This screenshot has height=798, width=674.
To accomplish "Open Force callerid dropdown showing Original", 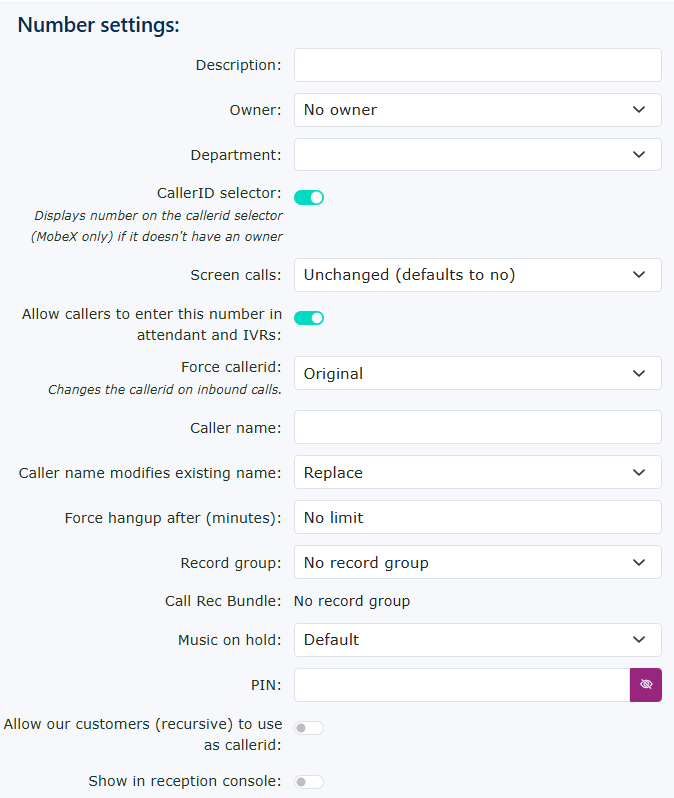I will (x=477, y=373).
